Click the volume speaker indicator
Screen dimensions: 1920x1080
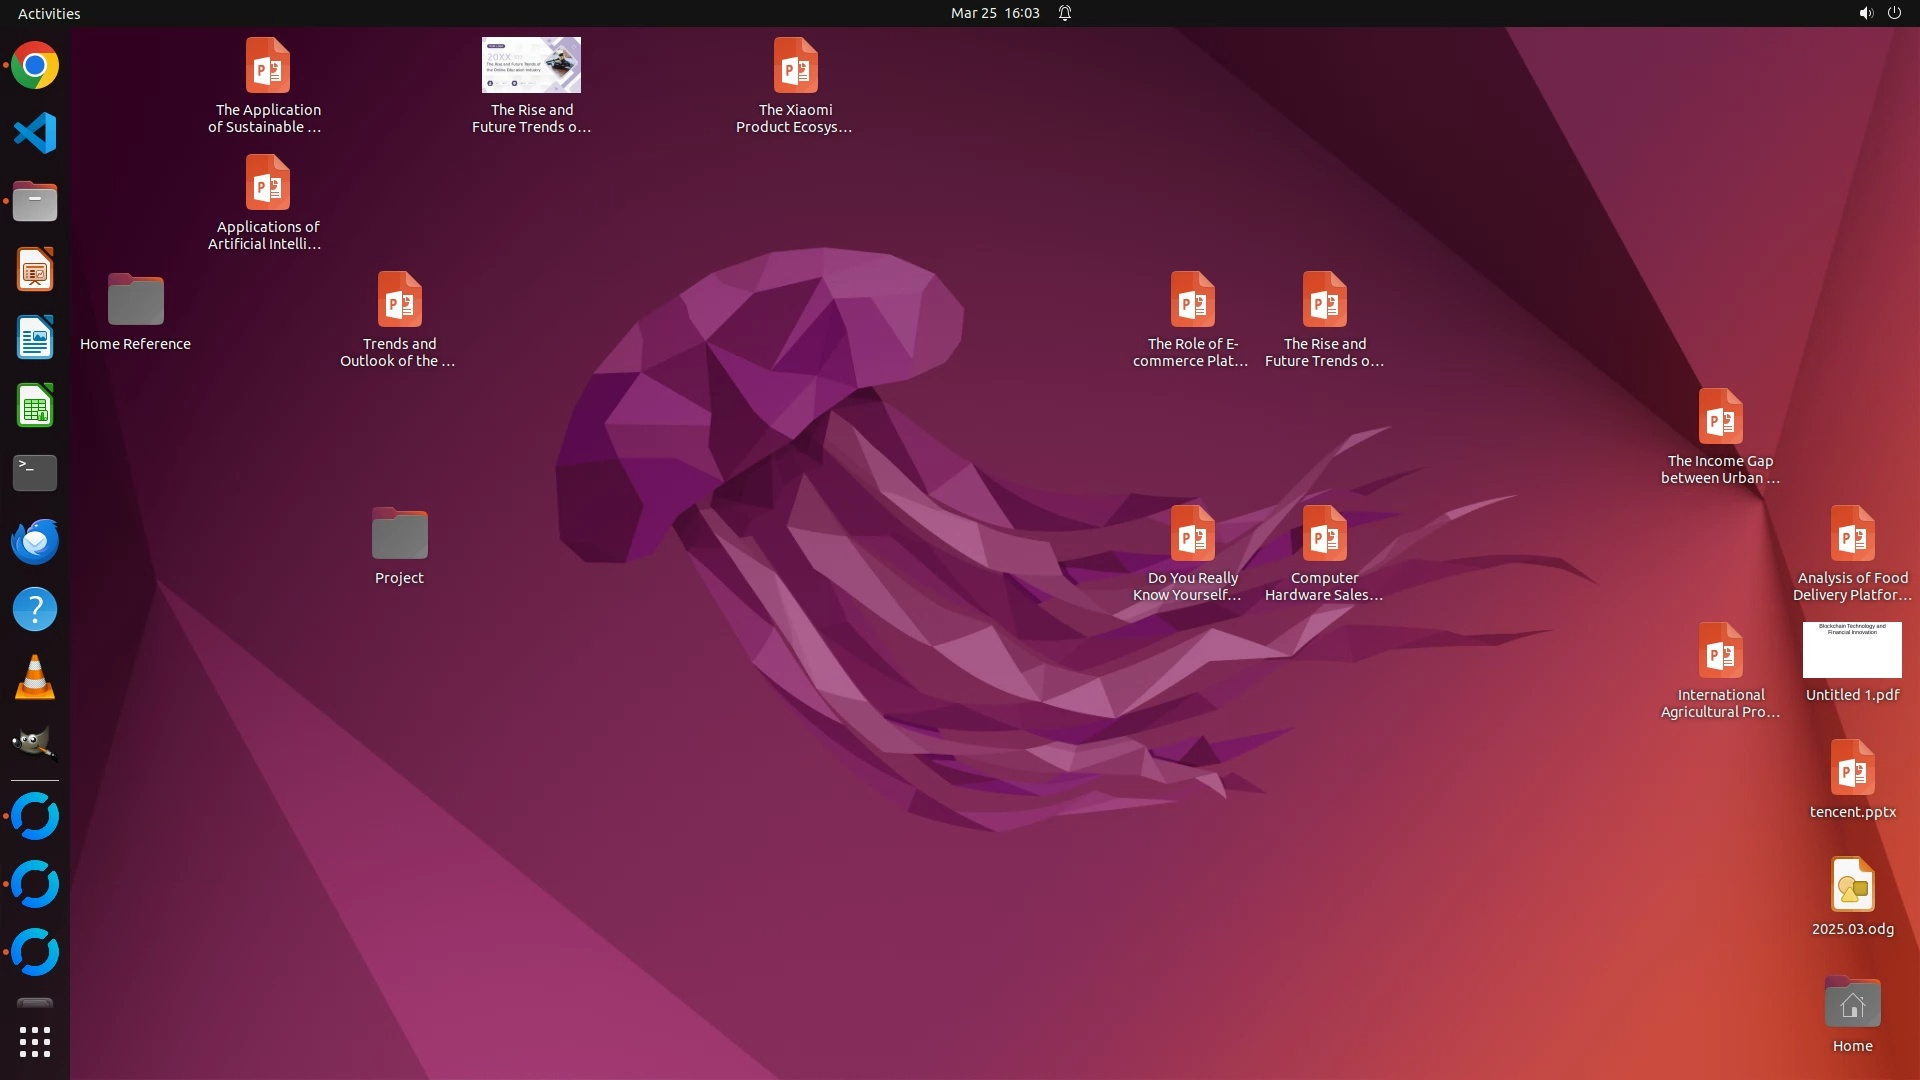[1865, 13]
